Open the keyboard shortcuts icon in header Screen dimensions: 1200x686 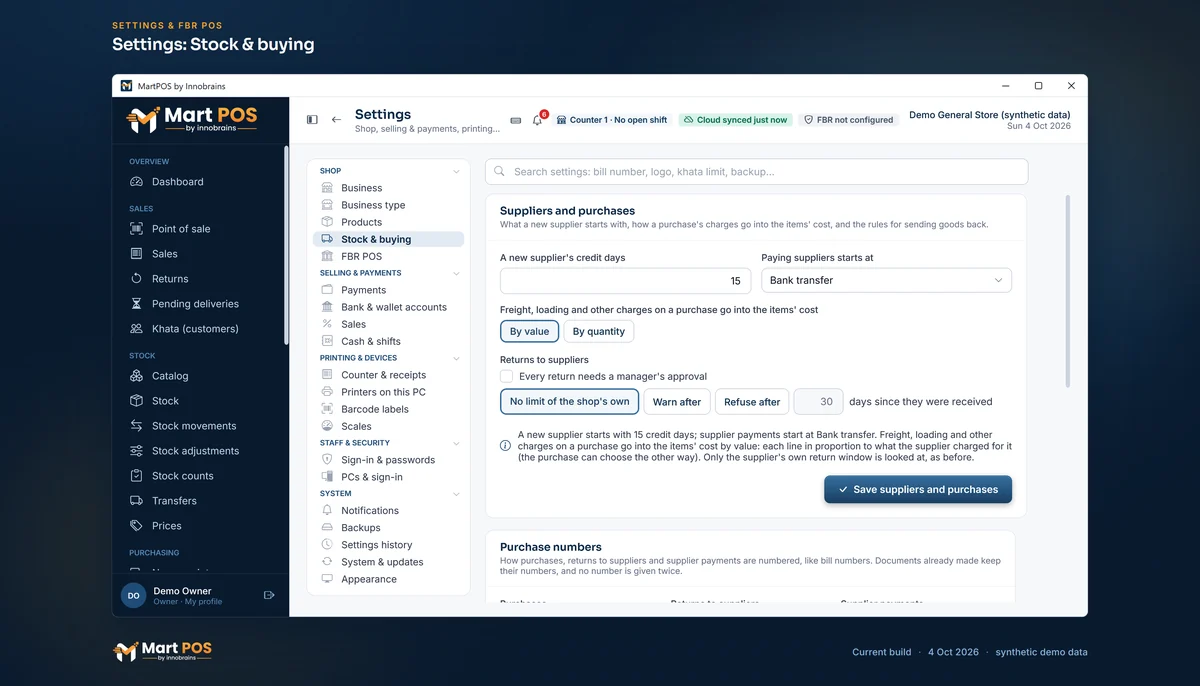(516, 120)
